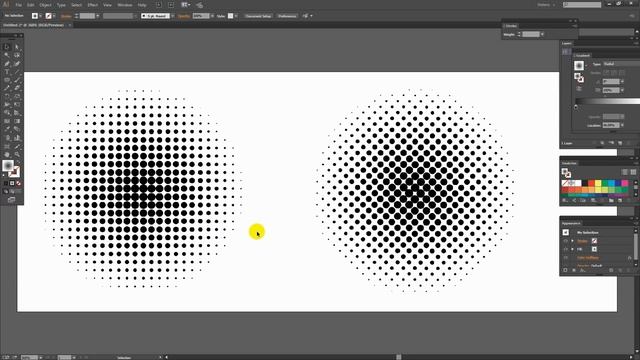Toggle visibility of Color Halftone effect
Image resolution: width=640 pixels, height=360 pixels.
pos(566,258)
